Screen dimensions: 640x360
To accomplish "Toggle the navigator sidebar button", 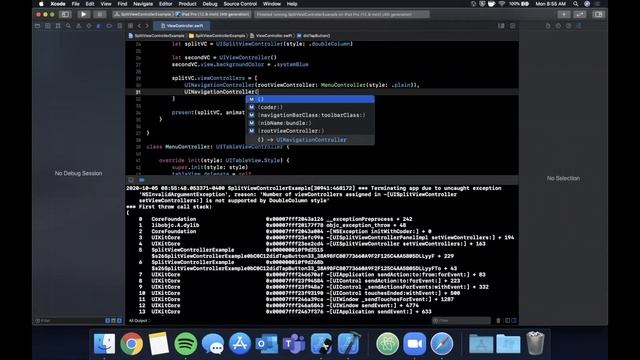I will pyautogui.click(x=65, y=14).
